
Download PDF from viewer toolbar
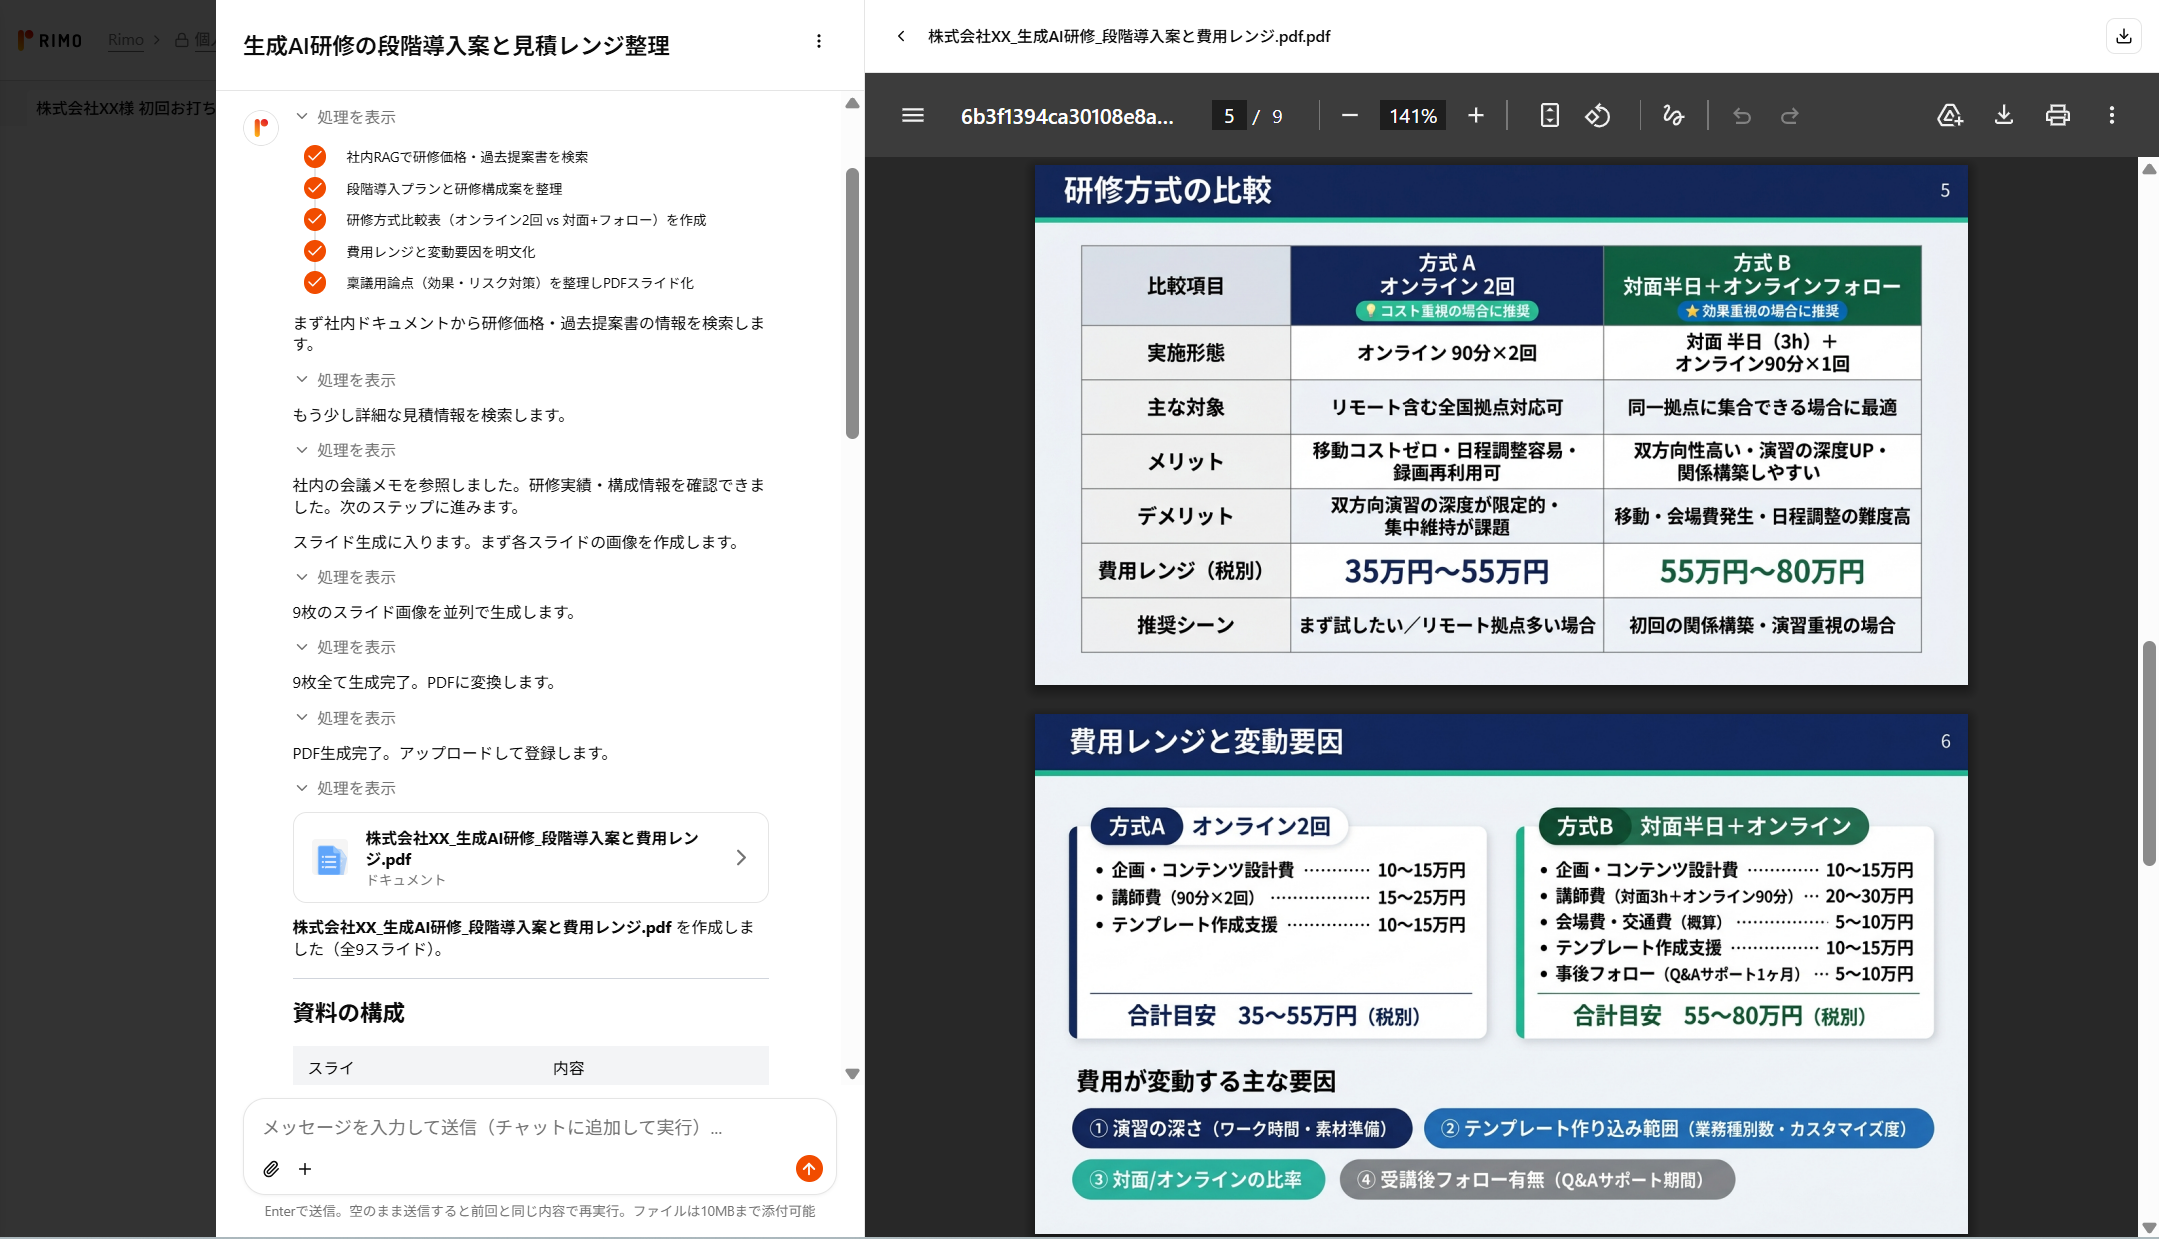coord(2003,116)
